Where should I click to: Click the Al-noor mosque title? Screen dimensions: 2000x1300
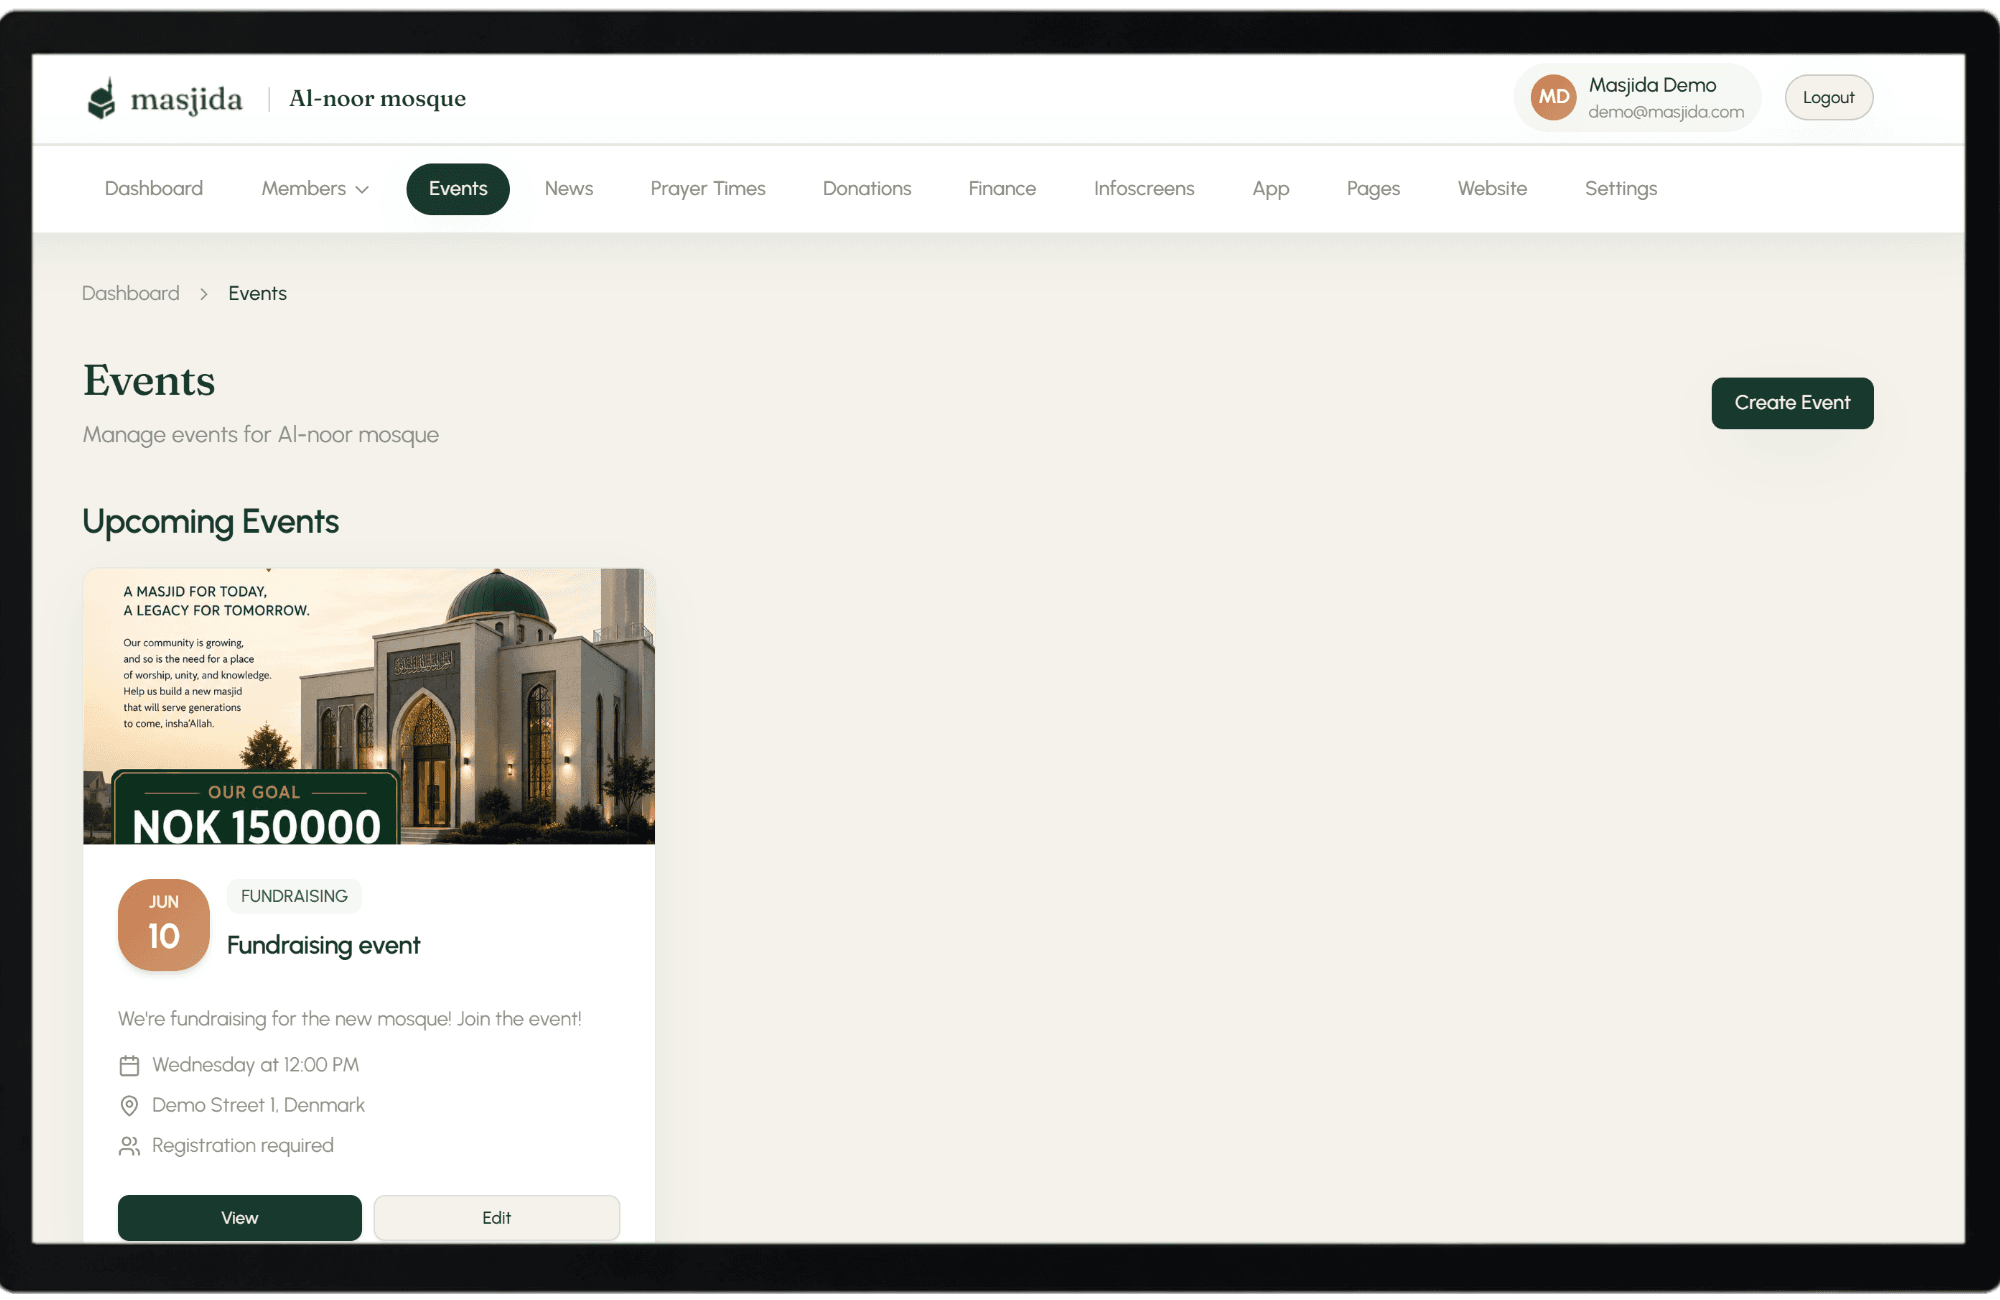click(x=378, y=99)
